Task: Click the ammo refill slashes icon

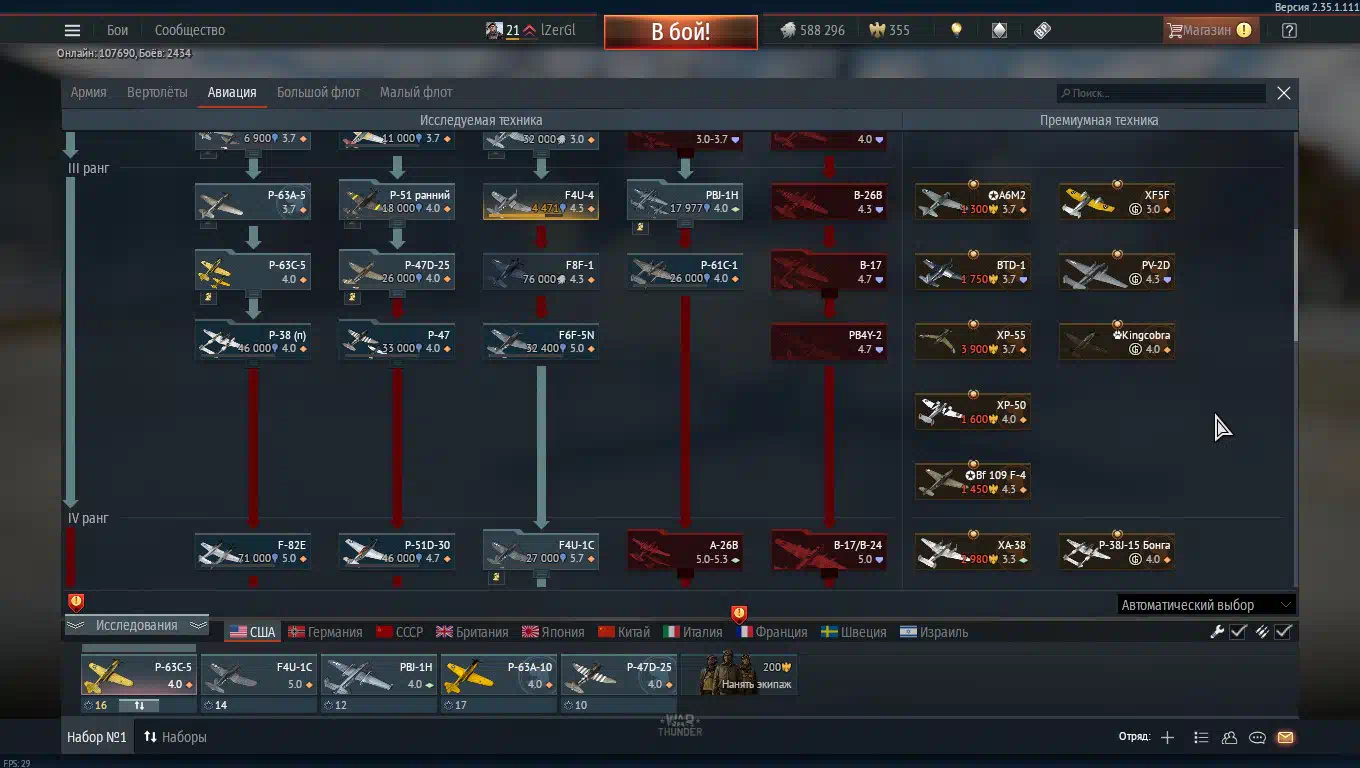Action: [1262, 631]
